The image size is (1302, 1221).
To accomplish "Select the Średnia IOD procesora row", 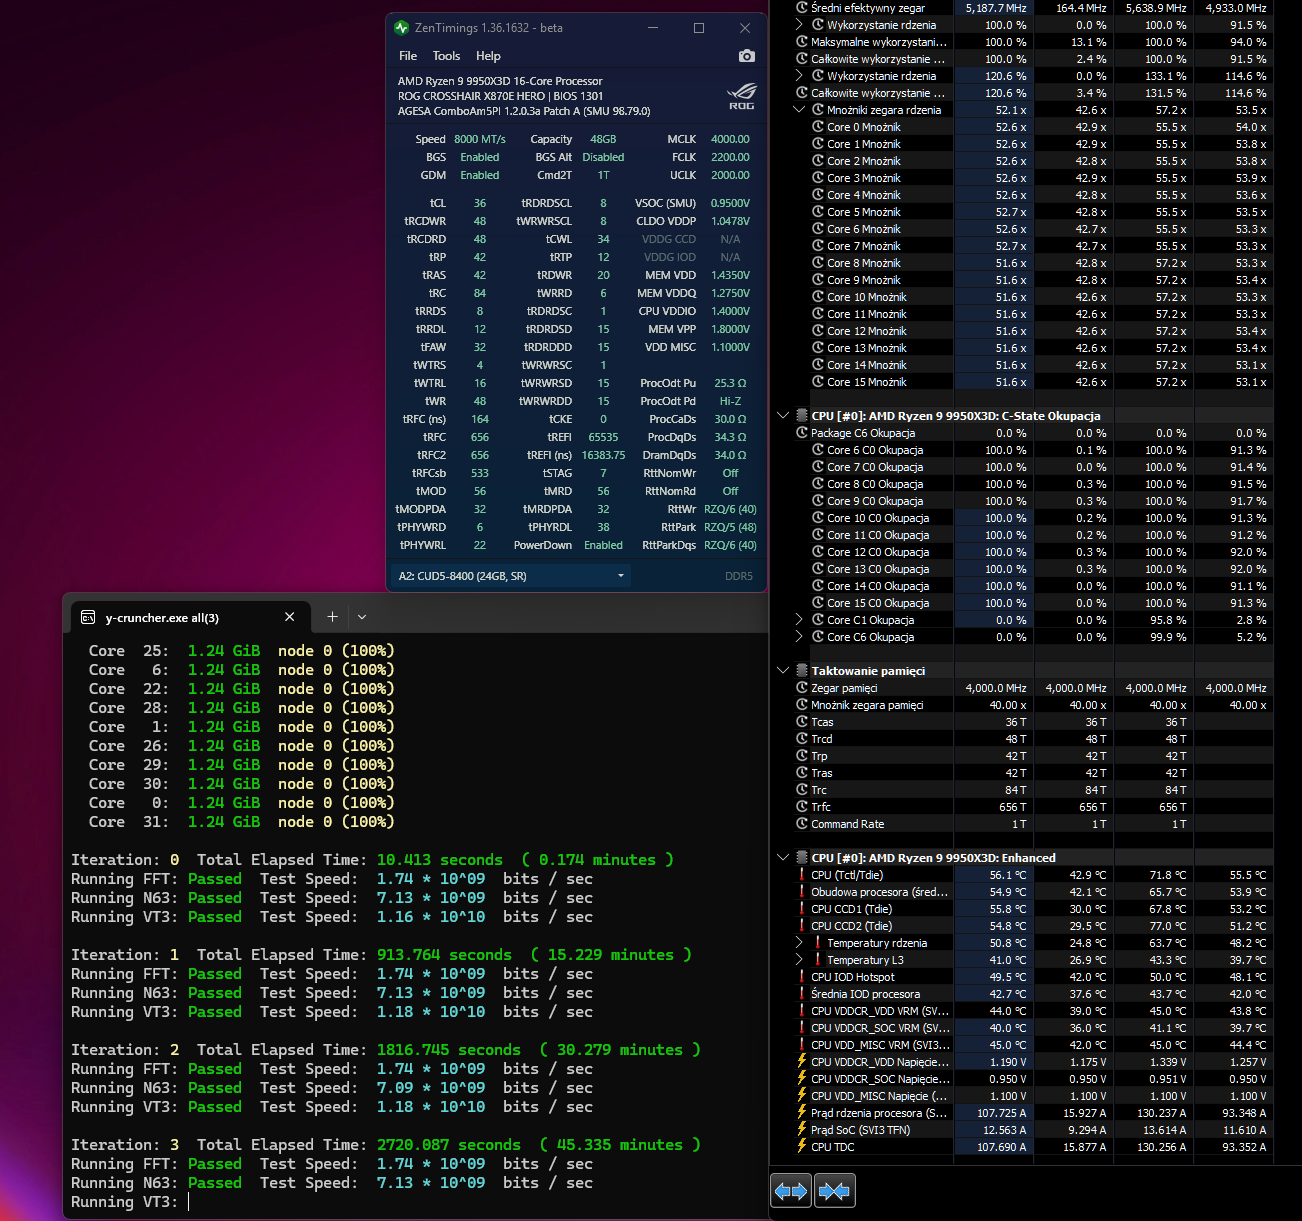I will (x=1034, y=994).
